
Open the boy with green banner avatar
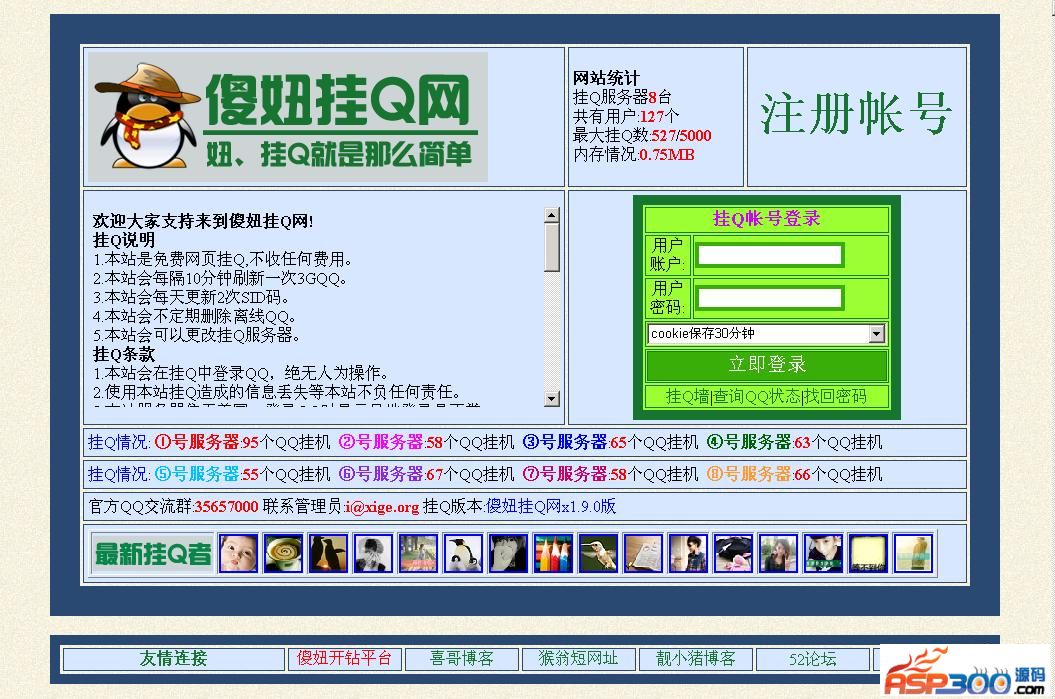[824, 554]
